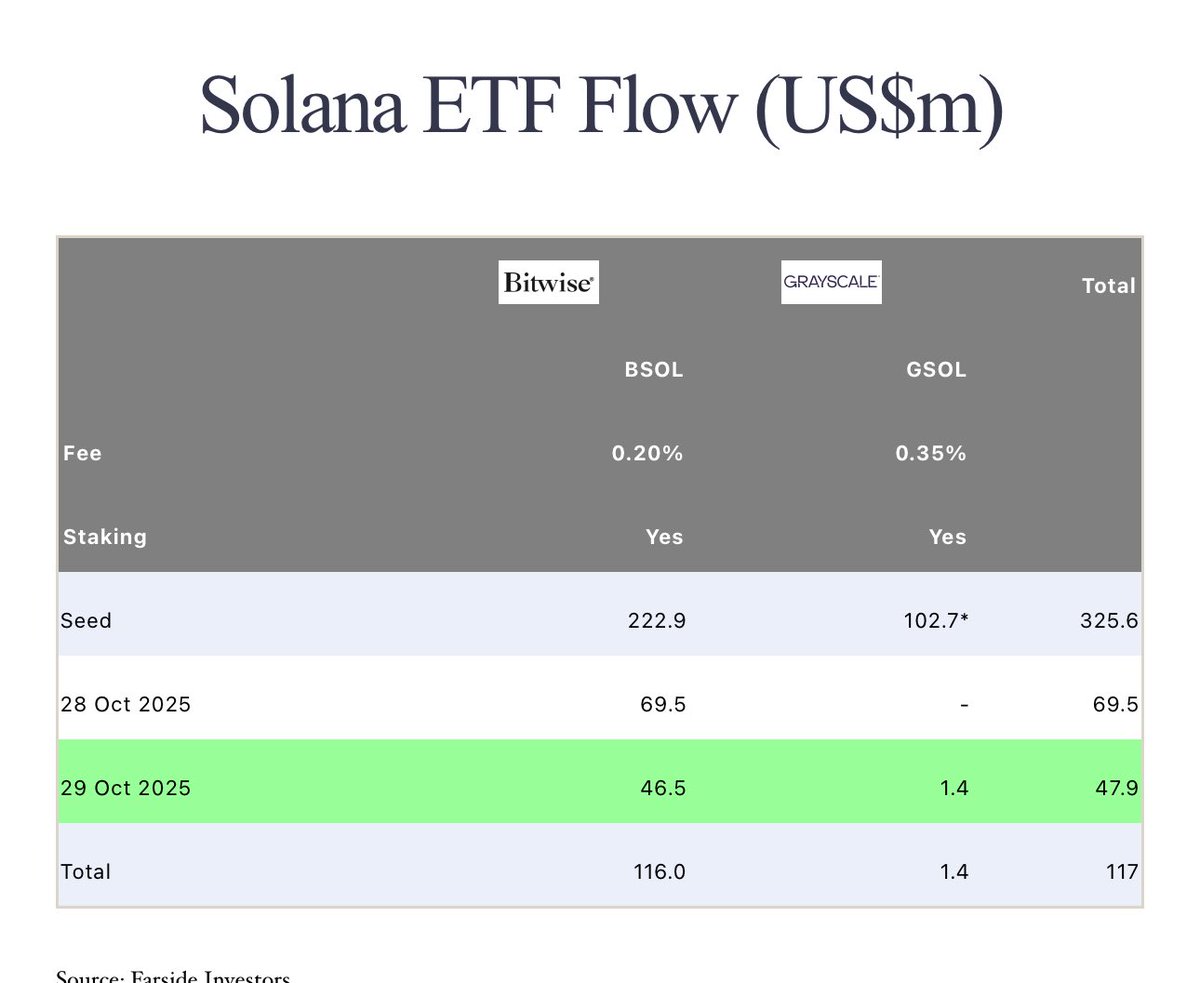
Task: Click the Total column header
Action: coord(1108,286)
